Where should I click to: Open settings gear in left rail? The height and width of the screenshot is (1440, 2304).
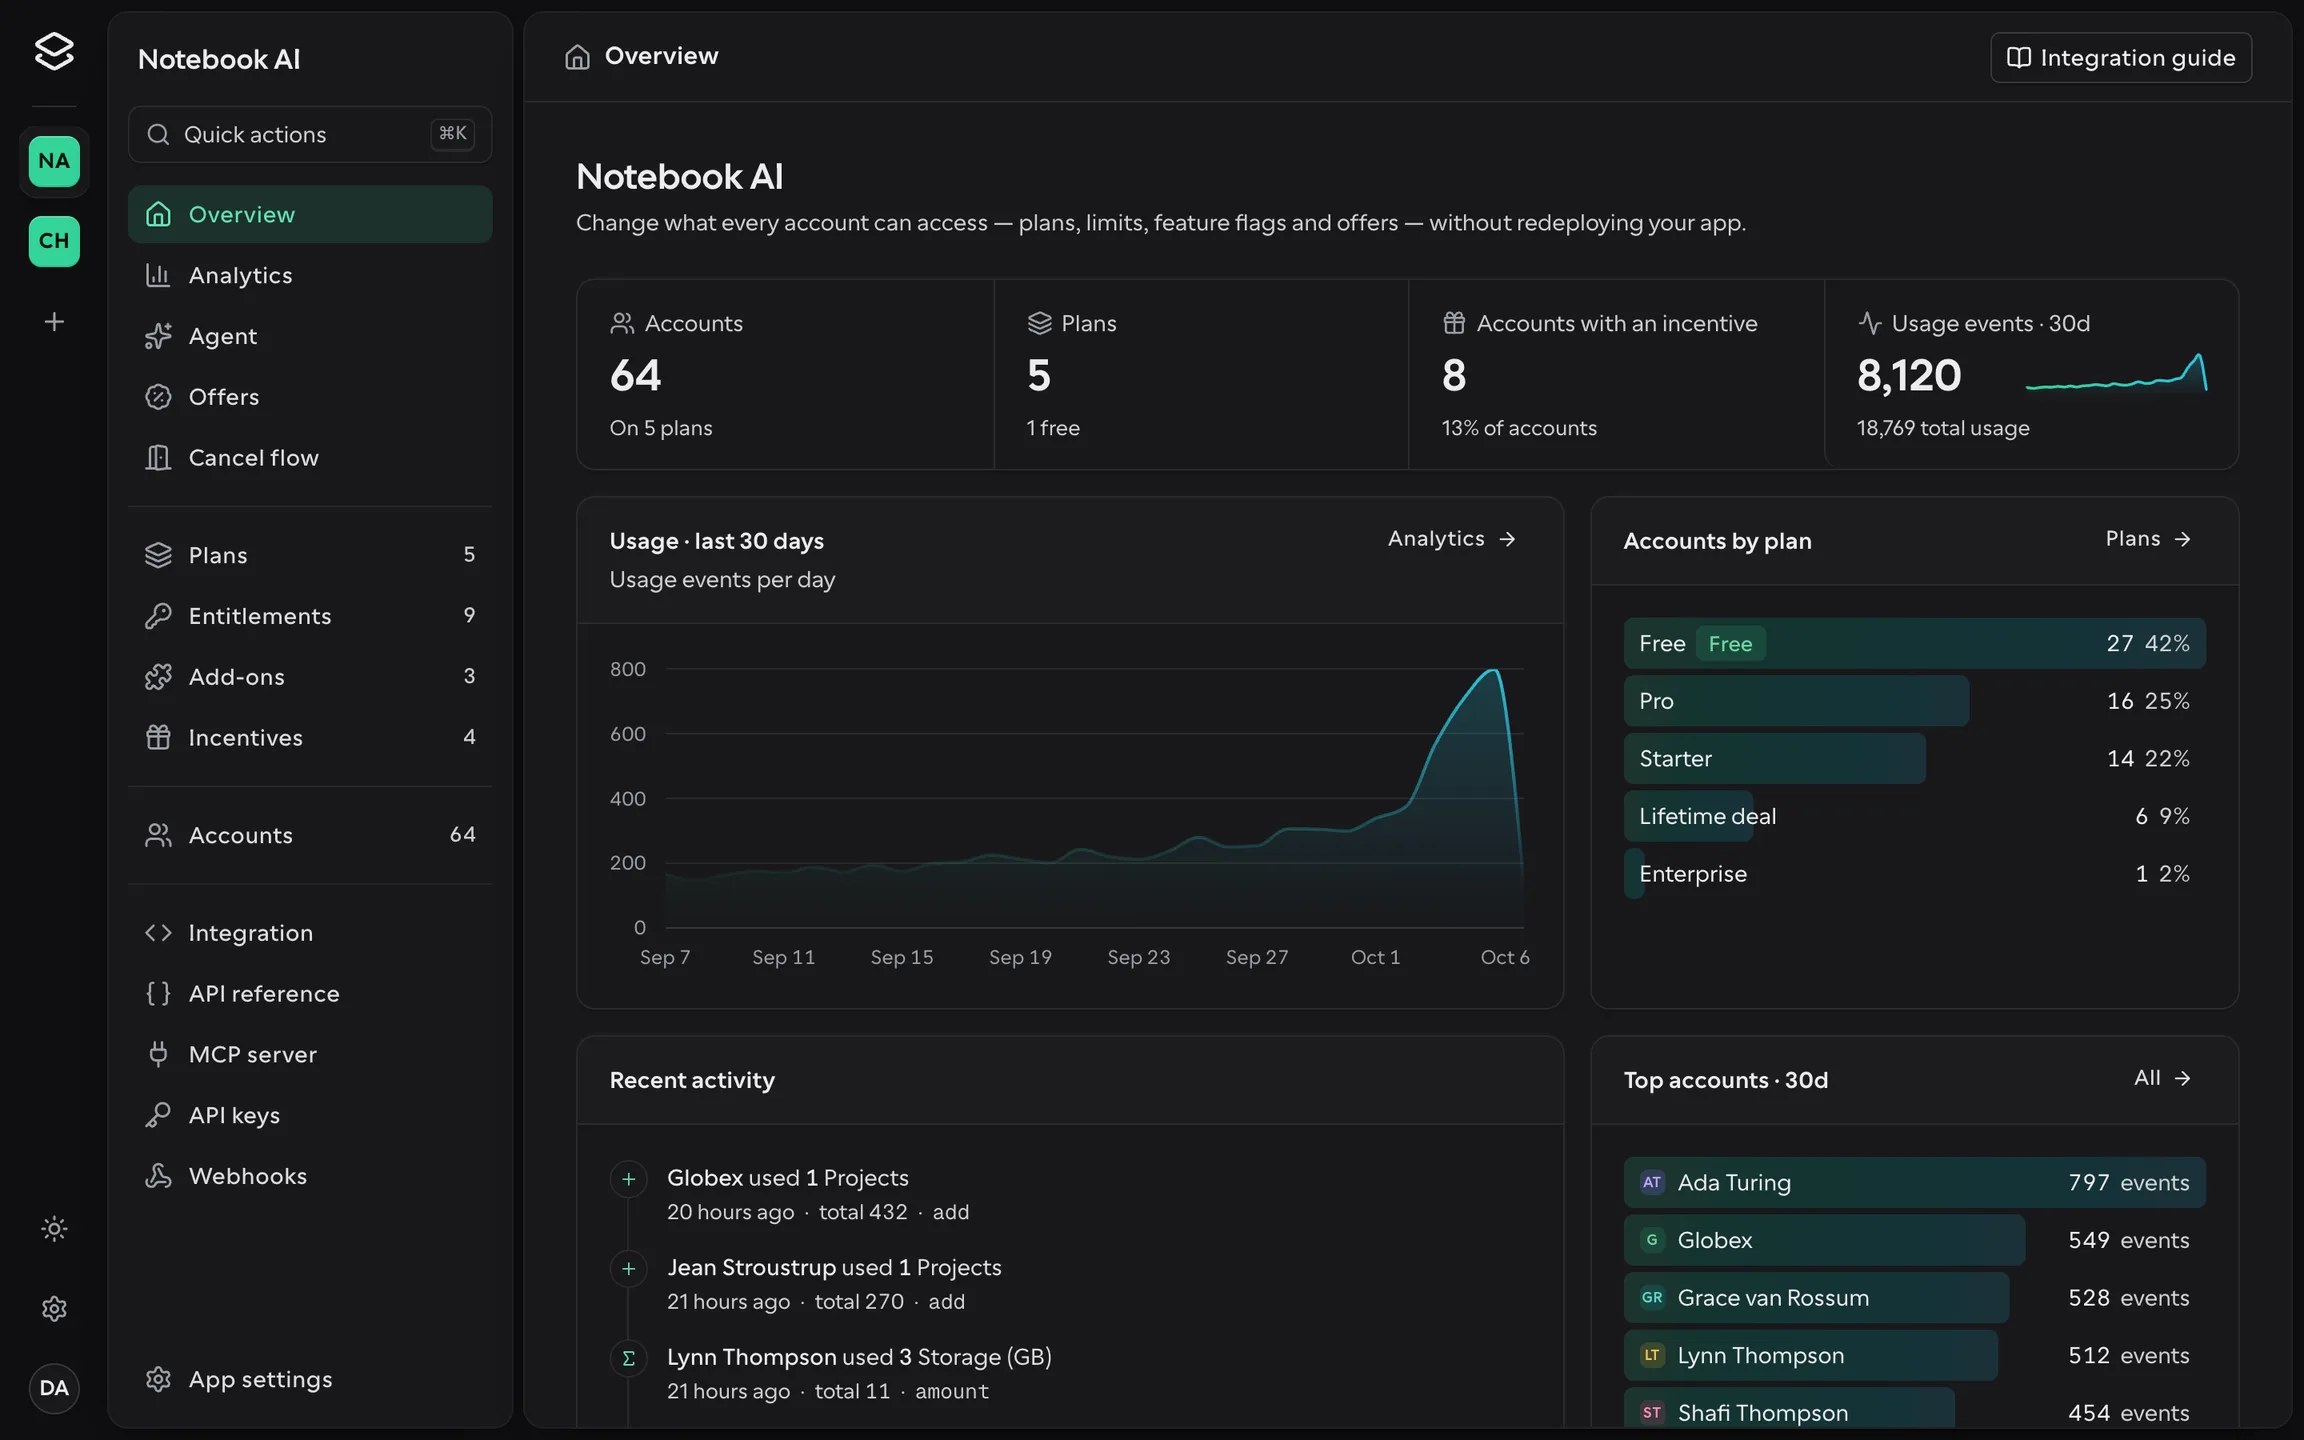[x=54, y=1308]
